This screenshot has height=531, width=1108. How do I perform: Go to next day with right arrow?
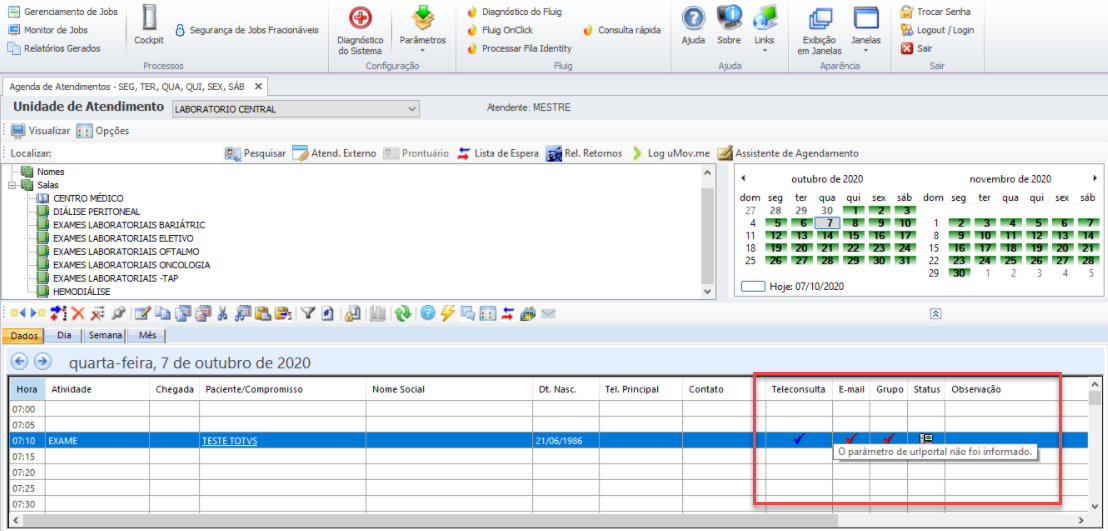43,362
